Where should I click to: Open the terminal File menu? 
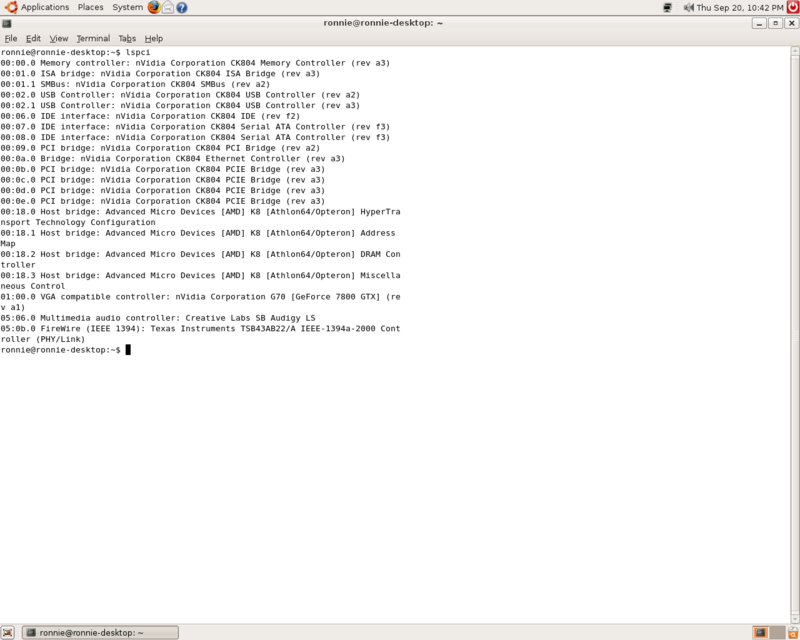(11, 38)
